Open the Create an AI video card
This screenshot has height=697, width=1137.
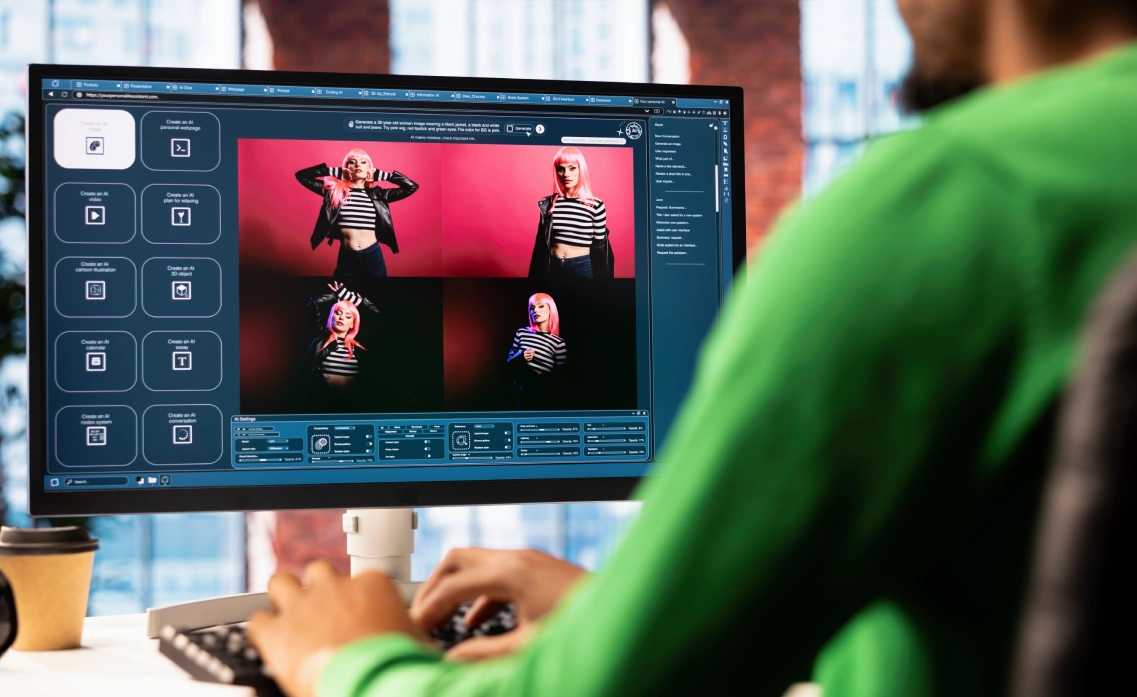pos(95,213)
